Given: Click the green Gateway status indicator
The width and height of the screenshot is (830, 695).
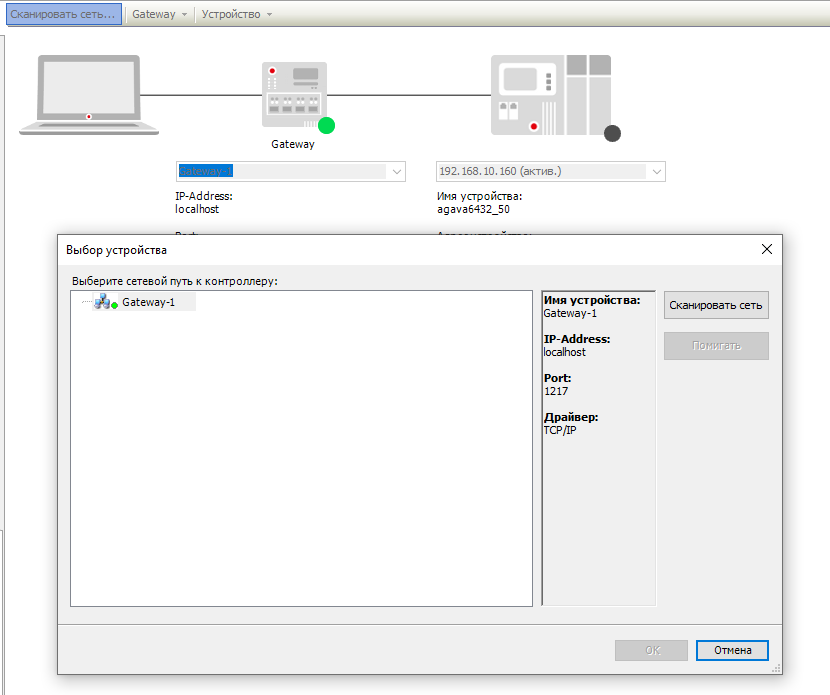Looking at the screenshot, I should (326, 125).
